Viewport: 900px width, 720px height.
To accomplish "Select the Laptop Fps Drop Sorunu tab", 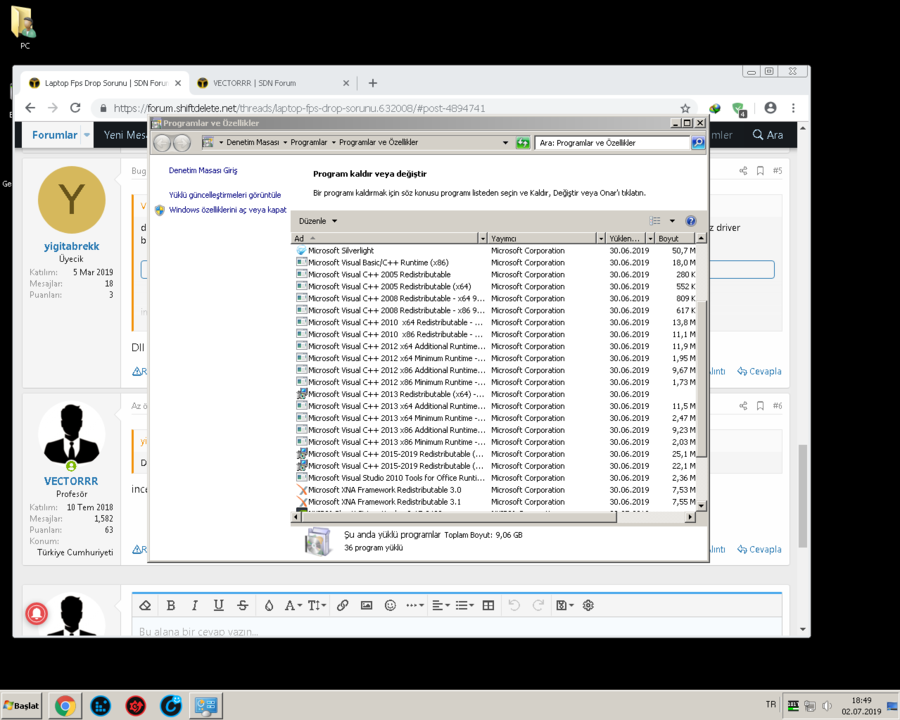I will click(x=104, y=83).
